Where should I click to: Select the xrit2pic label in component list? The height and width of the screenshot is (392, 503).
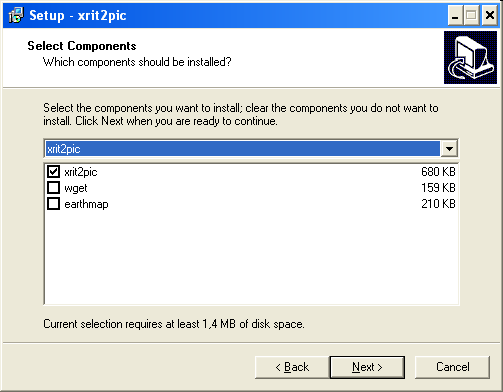[x=81, y=172]
